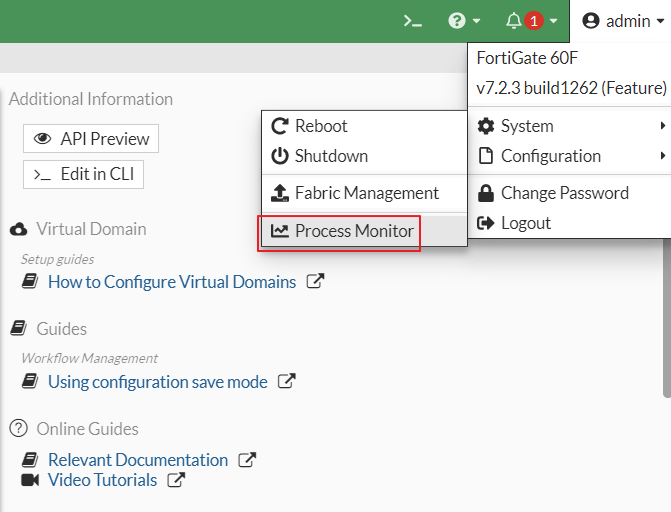Click external link icon beside Relevant Documentation

(247, 460)
